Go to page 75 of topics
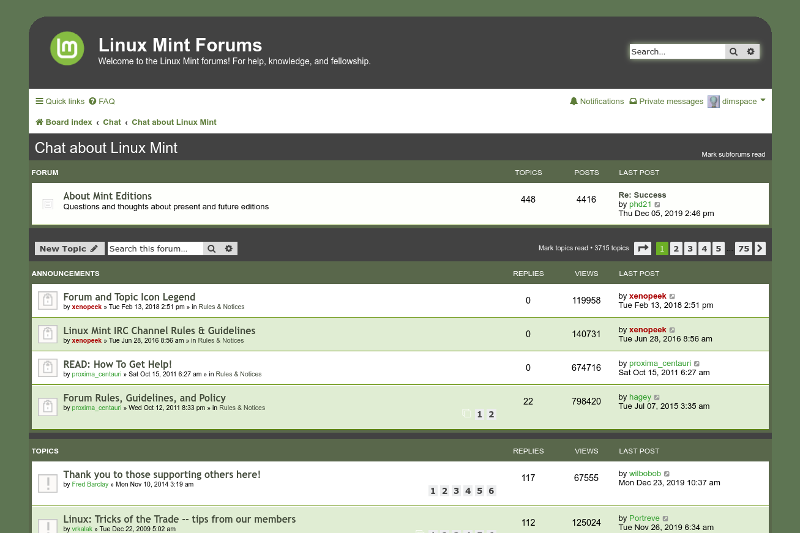The height and width of the screenshot is (533, 800). (x=743, y=248)
